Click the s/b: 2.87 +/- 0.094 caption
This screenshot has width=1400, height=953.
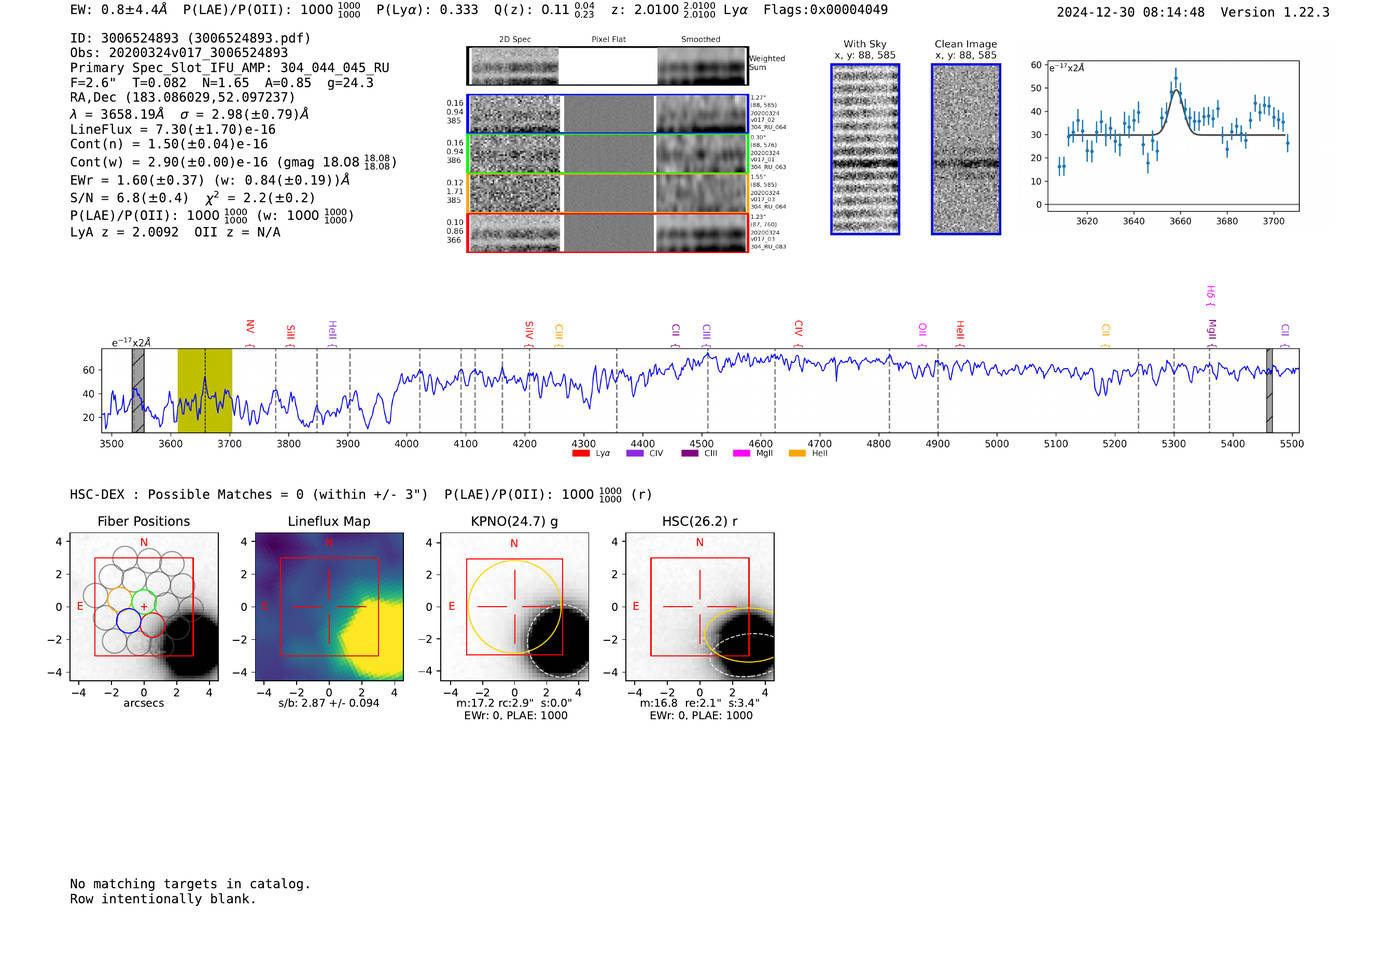pyautogui.click(x=329, y=703)
